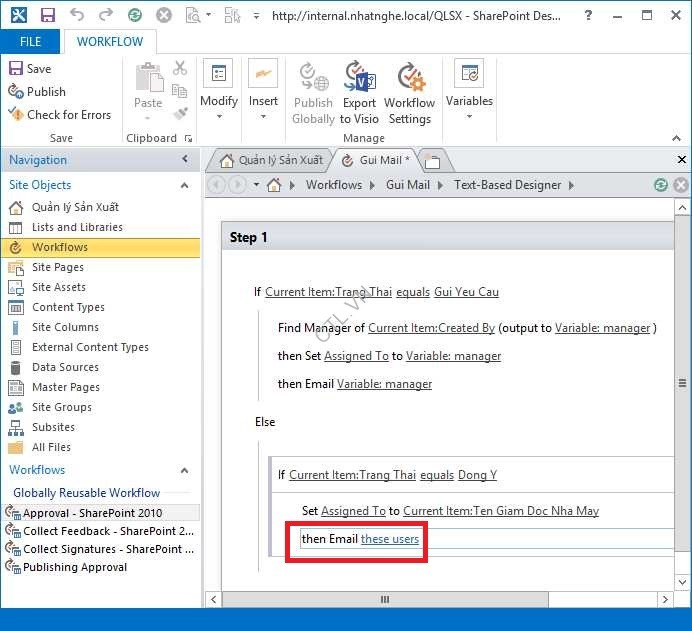The image size is (692, 631).
Task: Run Check for Errors on the workflow
Action: (59, 114)
